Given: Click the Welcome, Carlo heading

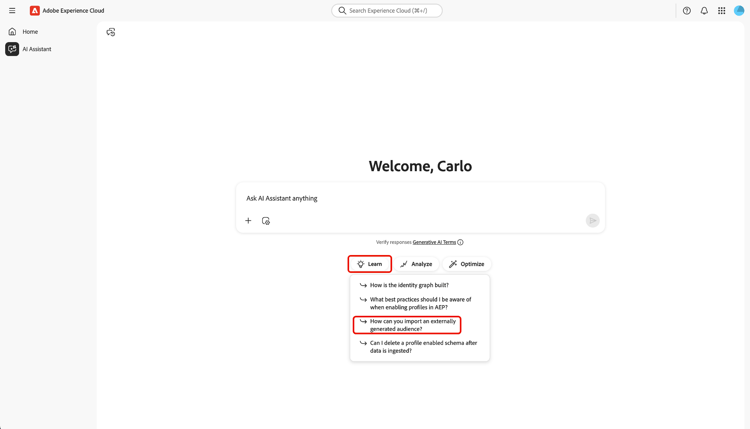Looking at the screenshot, I should point(420,166).
